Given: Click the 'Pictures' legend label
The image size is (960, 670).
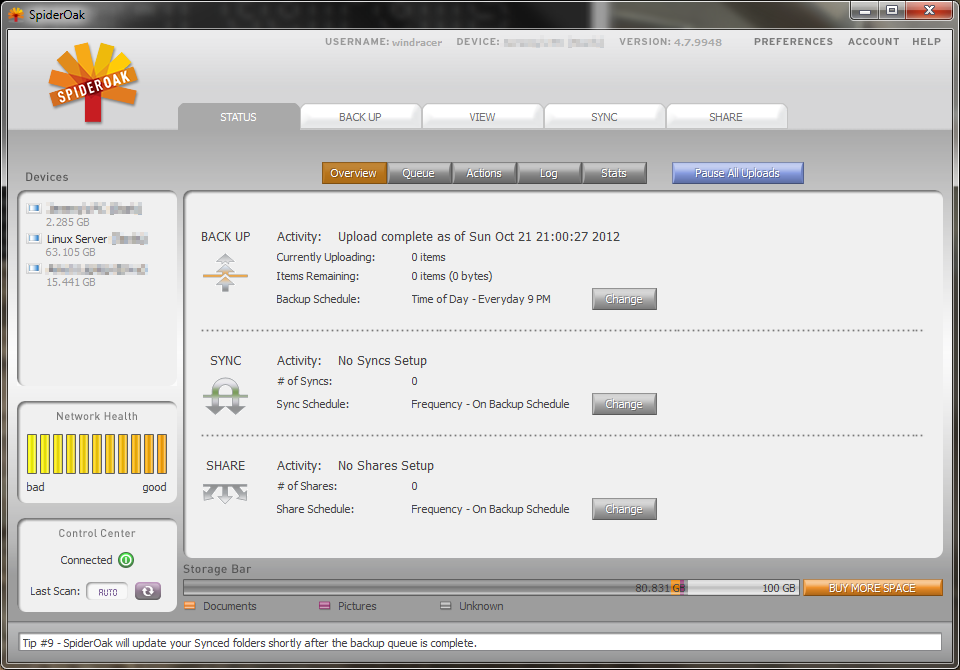Looking at the screenshot, I should pyautogui.click(x=357, y=606).
